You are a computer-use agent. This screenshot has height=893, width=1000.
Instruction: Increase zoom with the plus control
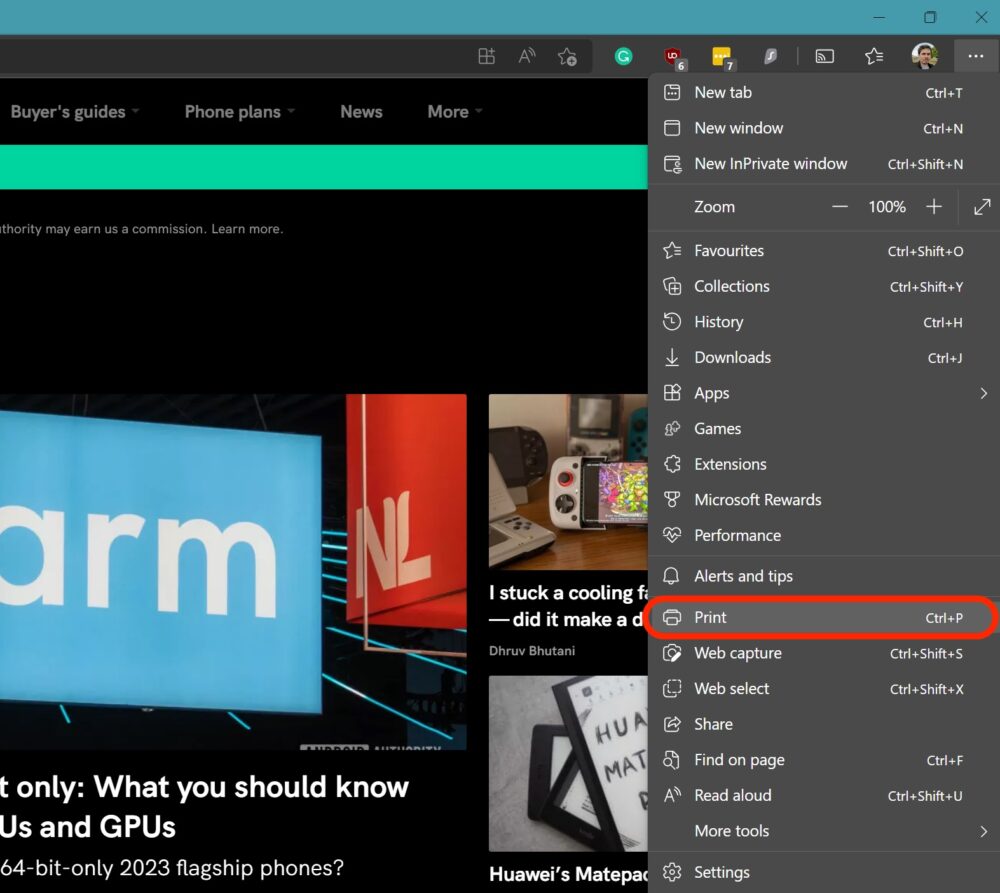point(933,207)
